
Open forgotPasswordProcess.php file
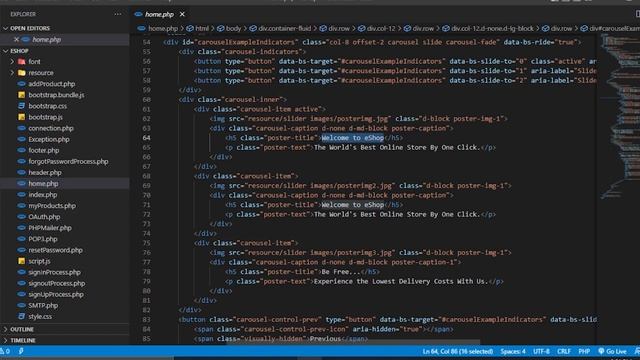coord(68,161)
